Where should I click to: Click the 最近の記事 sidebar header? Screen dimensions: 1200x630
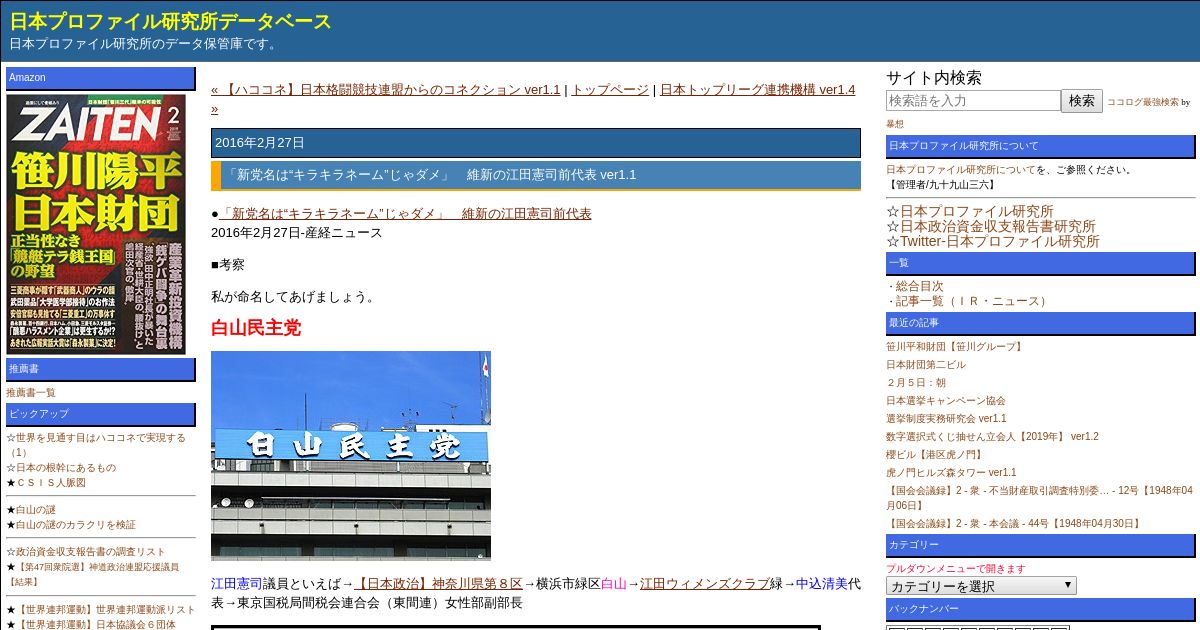pyautogui.click(x=1040, y=323)
